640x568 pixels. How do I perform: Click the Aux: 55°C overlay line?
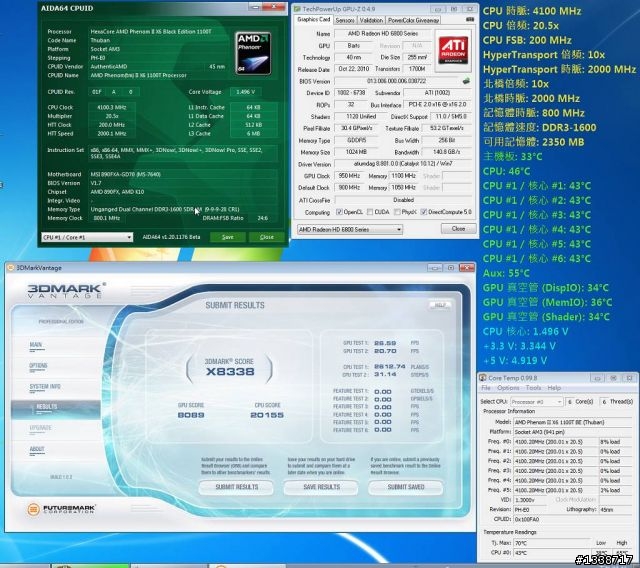506,273
